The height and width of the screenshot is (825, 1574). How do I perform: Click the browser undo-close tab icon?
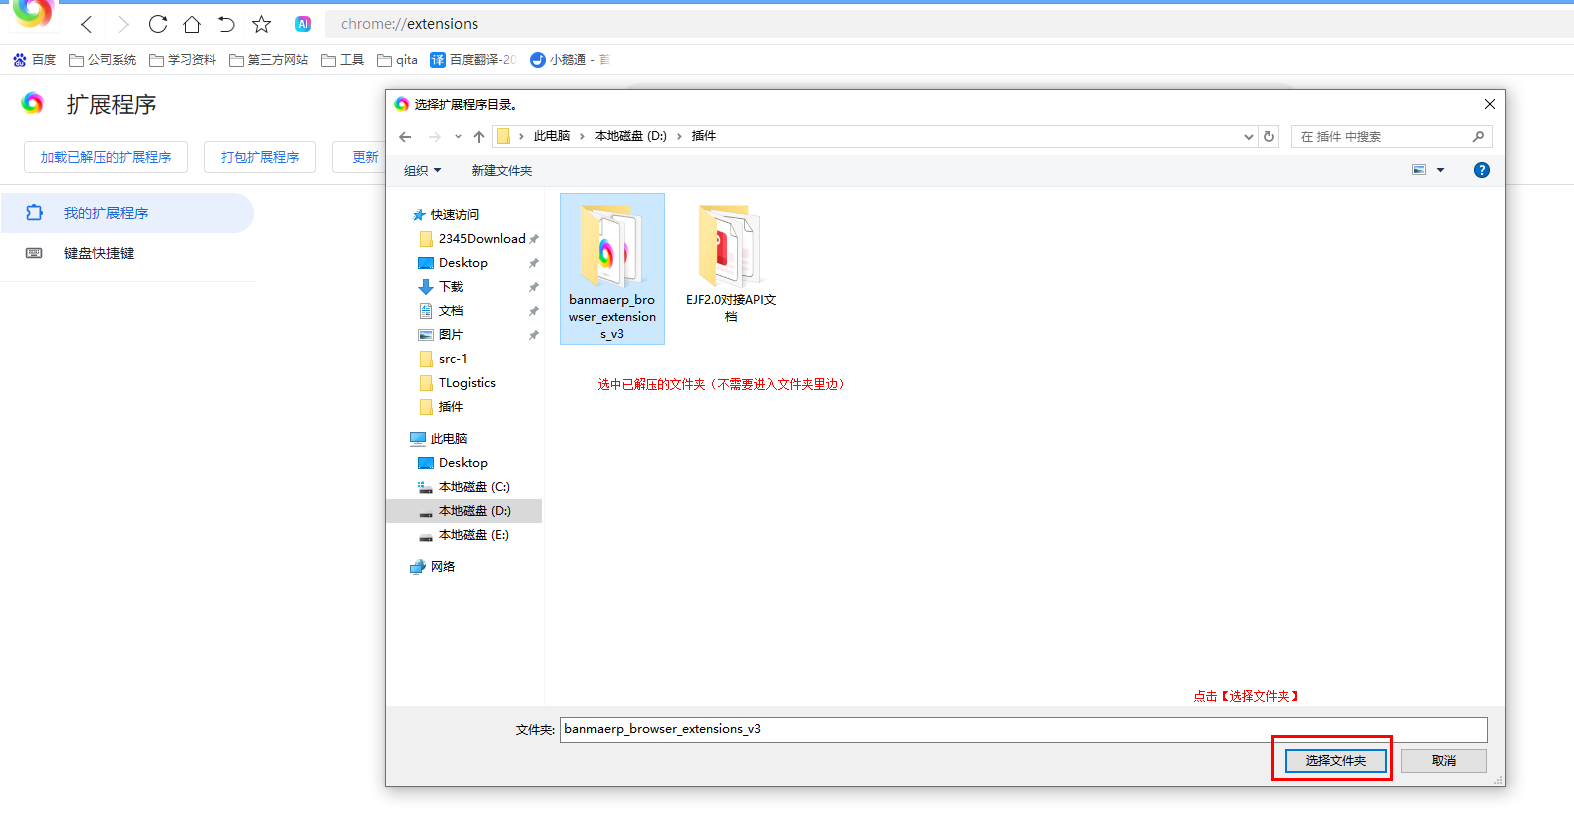pos(226,24)
